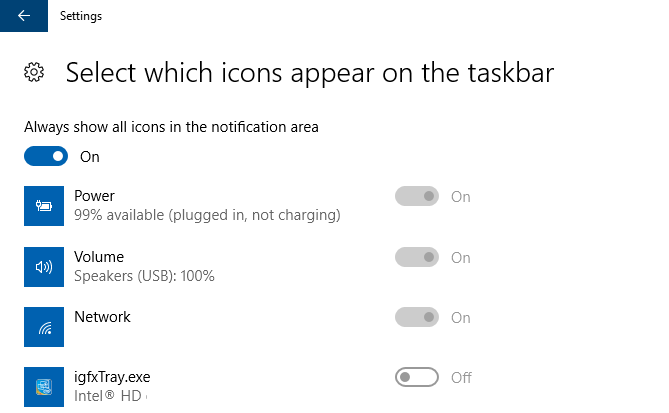669x413 pixels.
Task: Click the Network item label
Action: (x=102, y=317)
